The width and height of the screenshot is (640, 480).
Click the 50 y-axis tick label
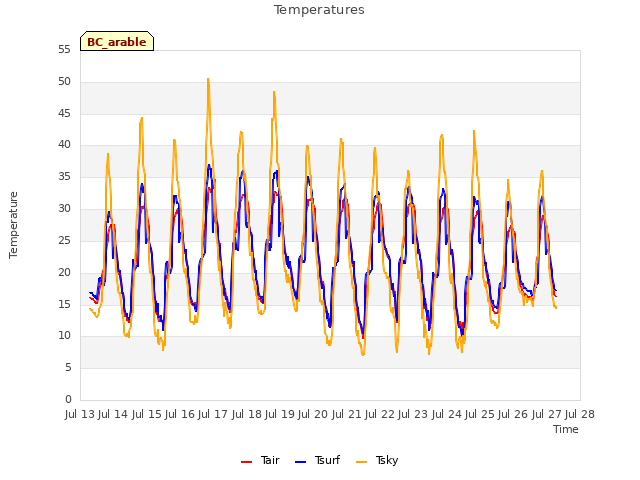tap(64, 82)
